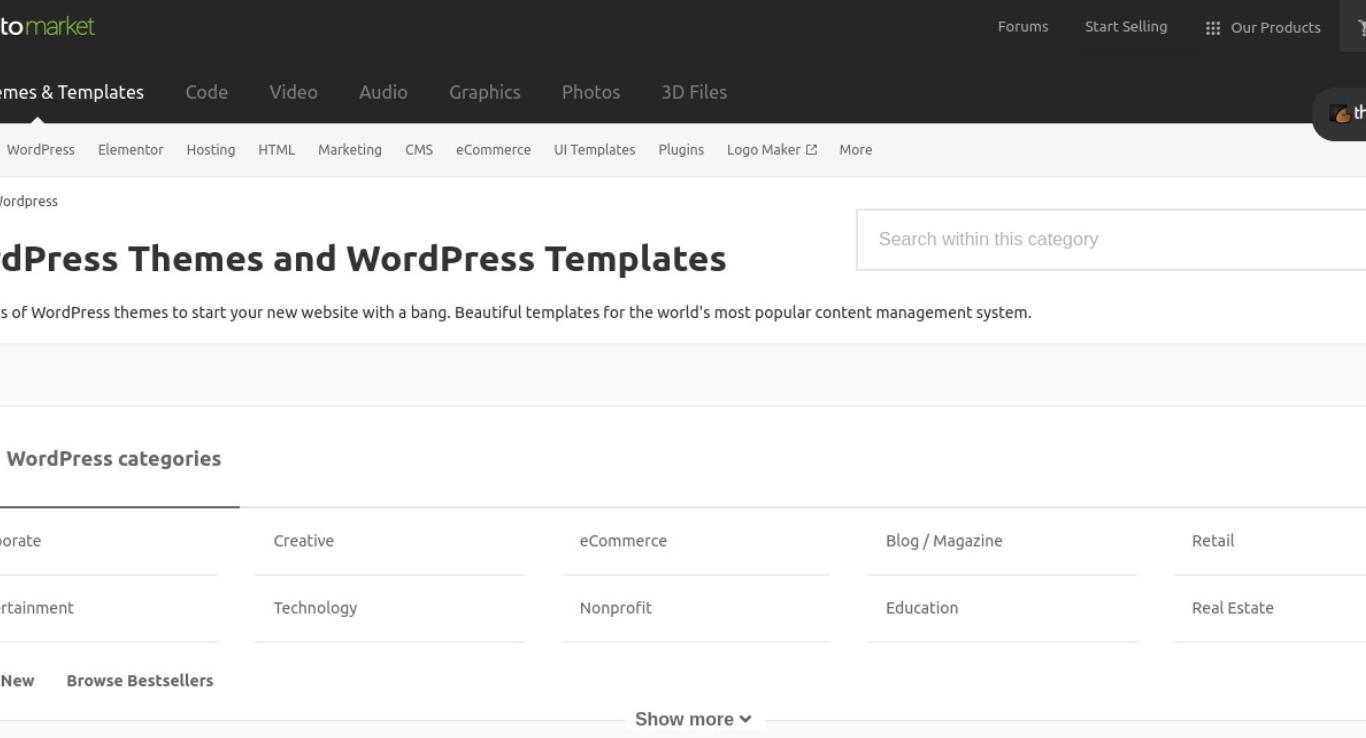
Task: Select the WordPress categories tab
Action: (x=114, y=459)
